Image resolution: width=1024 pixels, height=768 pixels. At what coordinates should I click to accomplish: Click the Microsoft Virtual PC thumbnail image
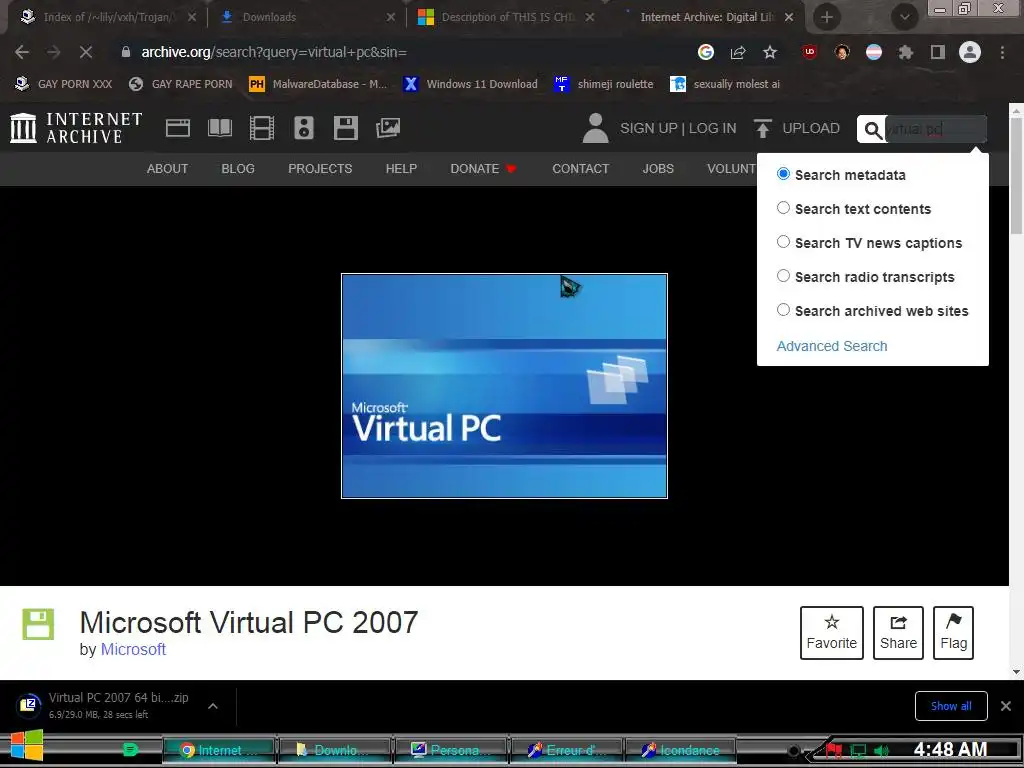[504, 386]
